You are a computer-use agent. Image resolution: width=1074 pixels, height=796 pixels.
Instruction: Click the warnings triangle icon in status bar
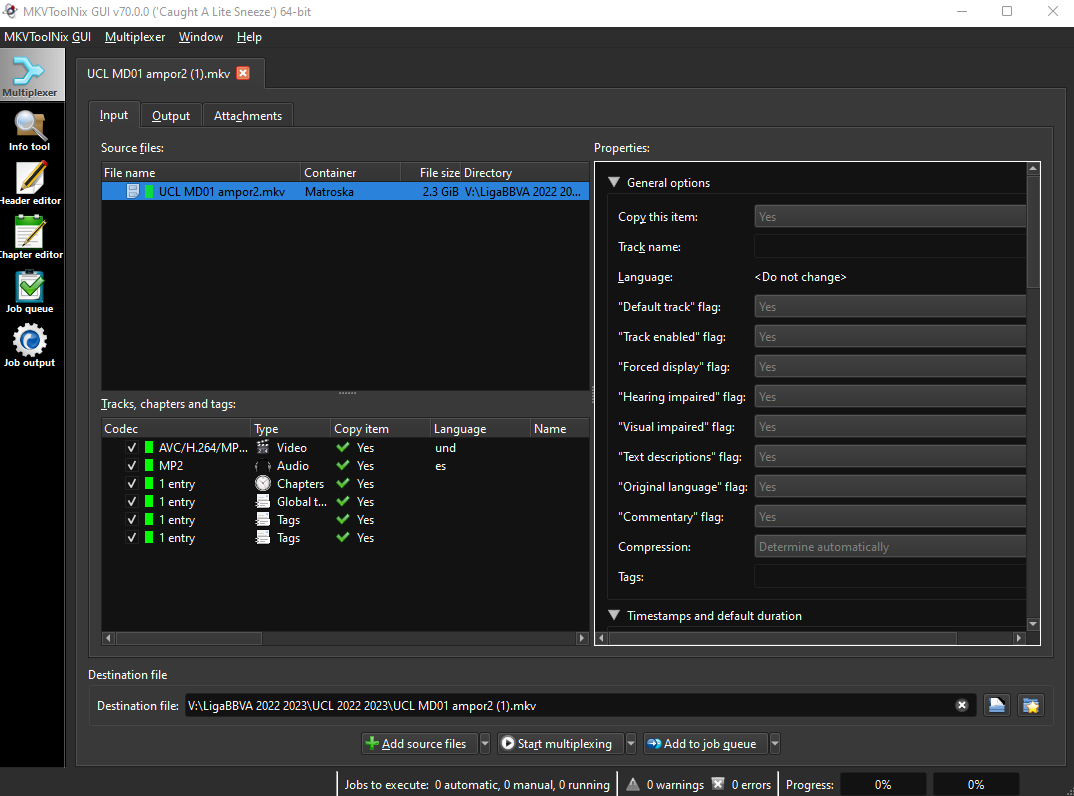pyautogui.click(x=633, y=784)
